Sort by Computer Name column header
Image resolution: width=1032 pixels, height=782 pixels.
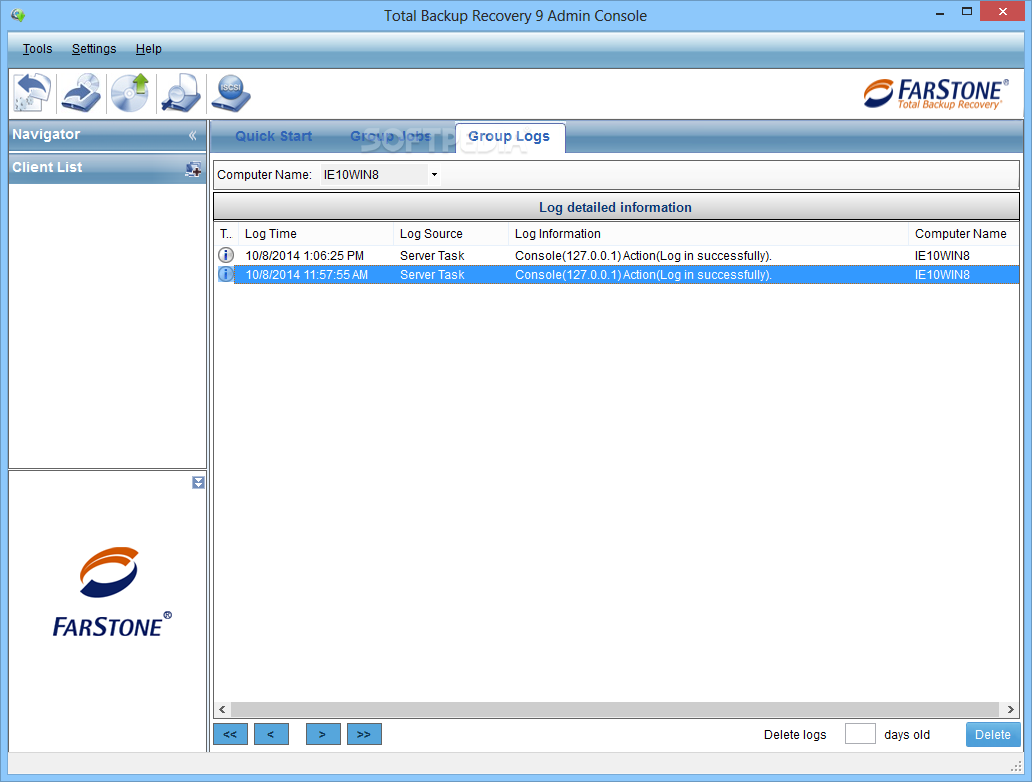pos(964,234)
